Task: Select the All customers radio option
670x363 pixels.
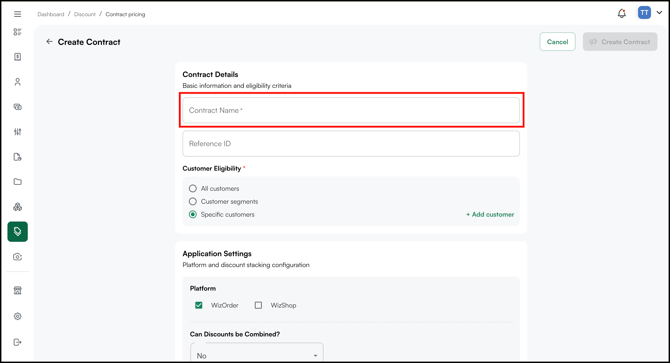Action: point(193,188)
